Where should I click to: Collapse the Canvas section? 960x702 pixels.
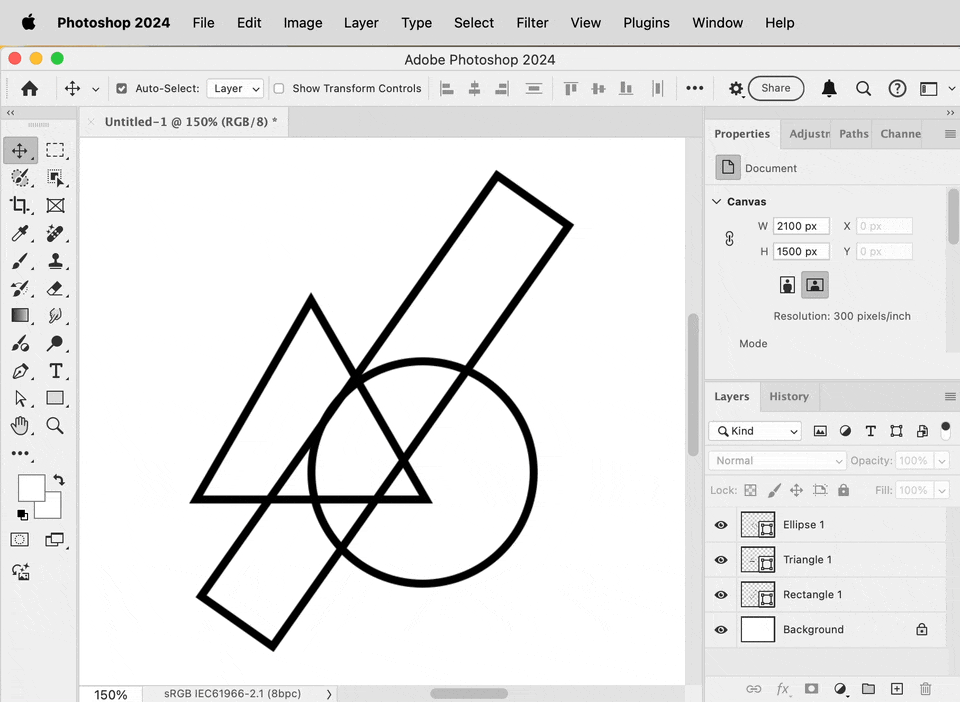[716, 201]
